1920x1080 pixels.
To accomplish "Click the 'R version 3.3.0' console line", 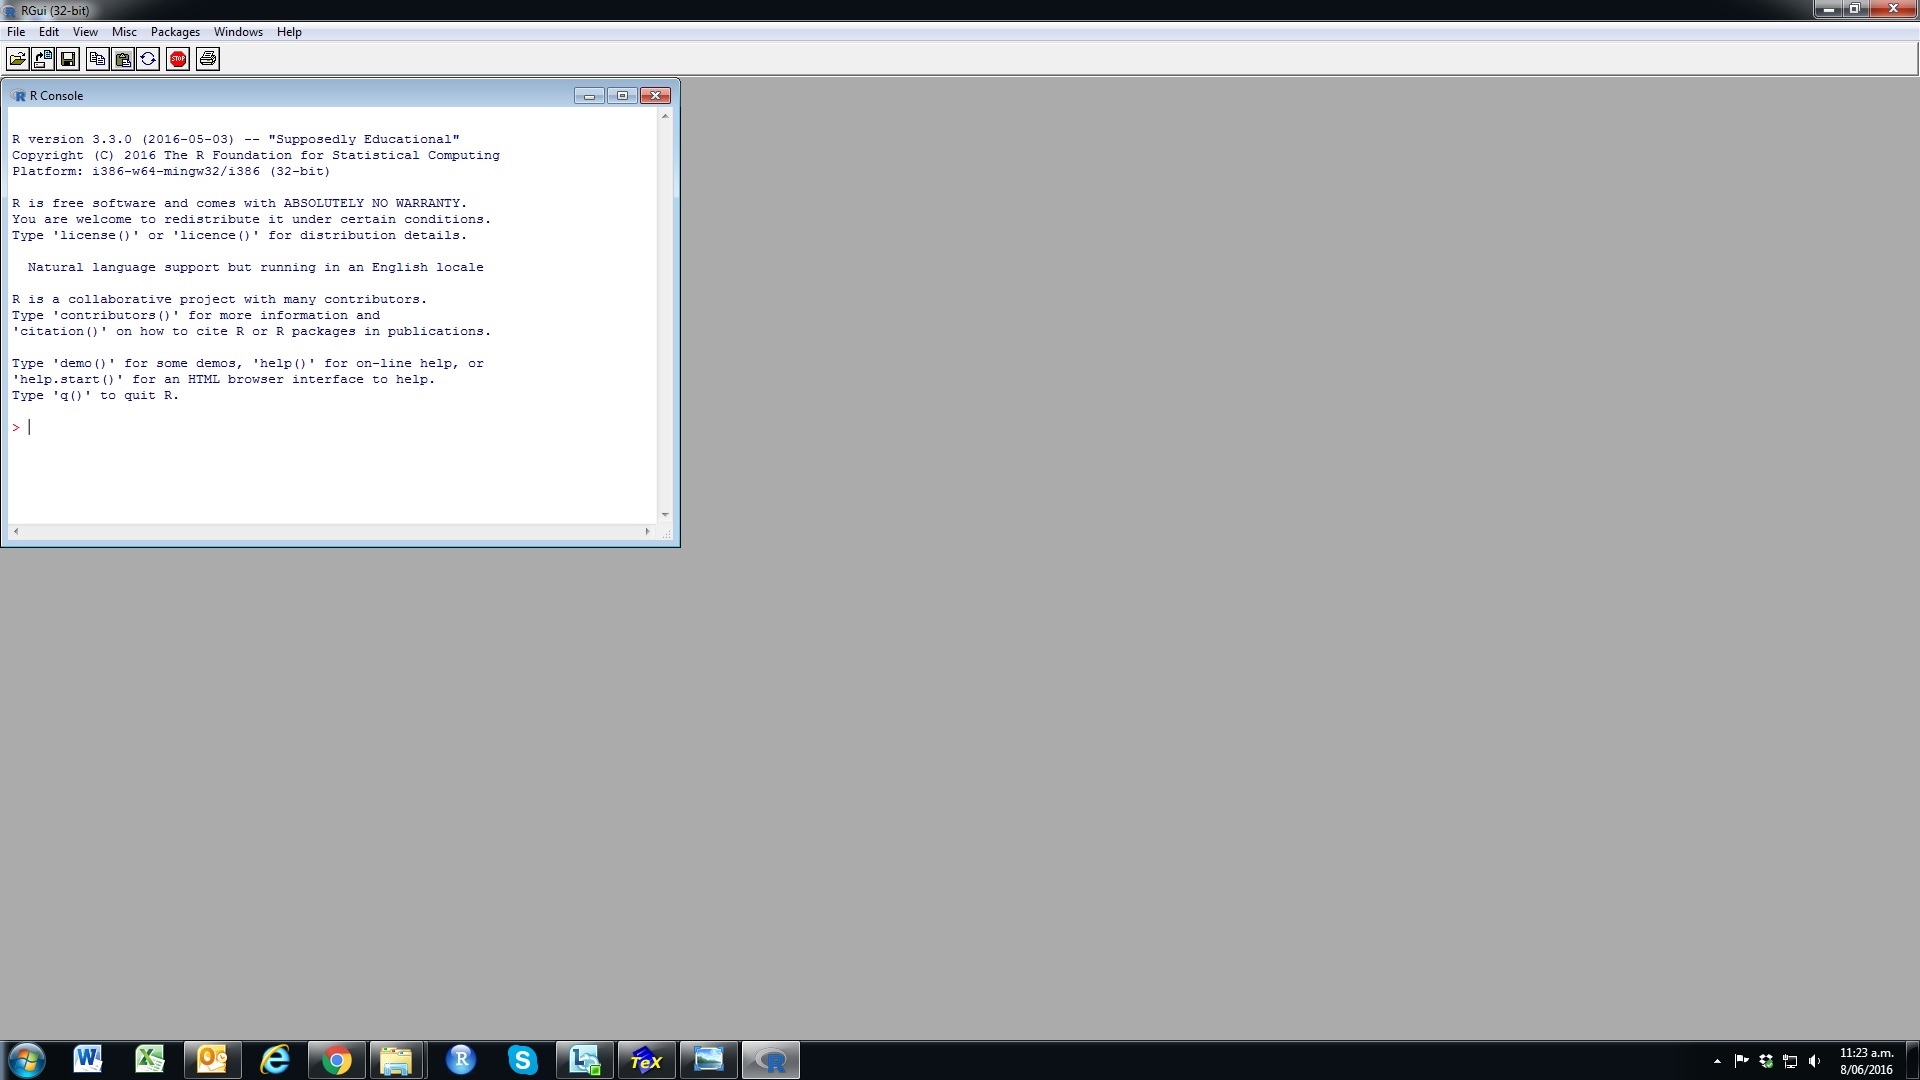I will pos(236,139).
